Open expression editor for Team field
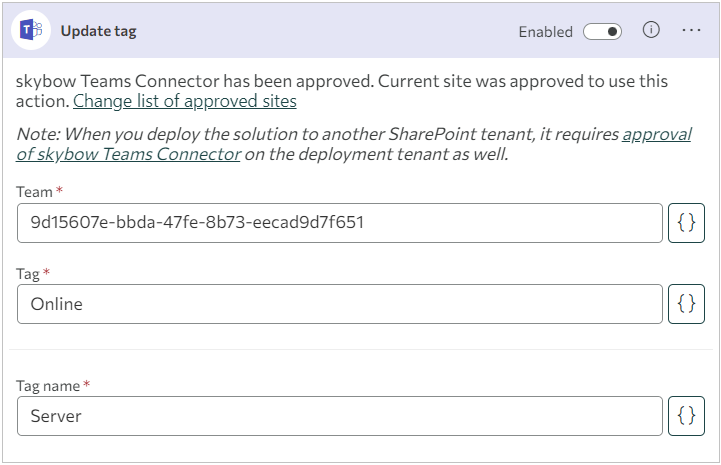The width and height of the screenshot is (721, 465). point(686,223)
